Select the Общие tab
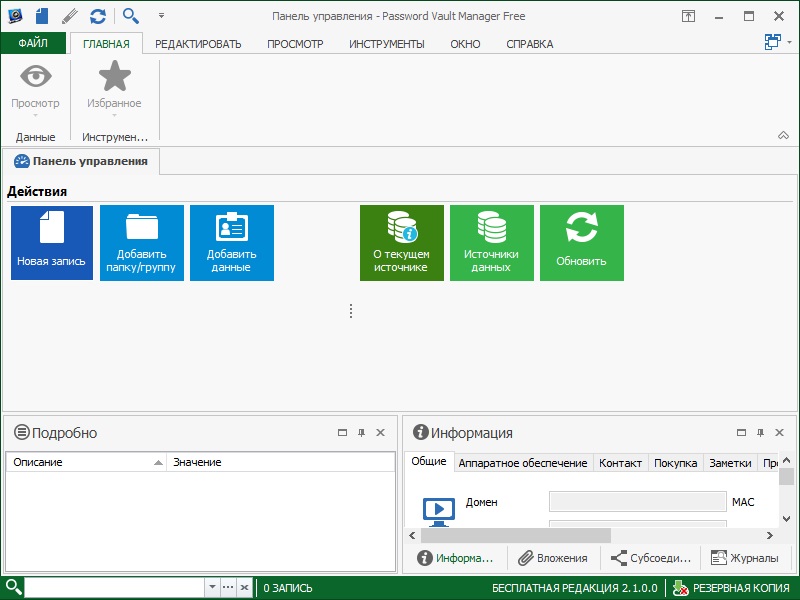 point(429,461)
